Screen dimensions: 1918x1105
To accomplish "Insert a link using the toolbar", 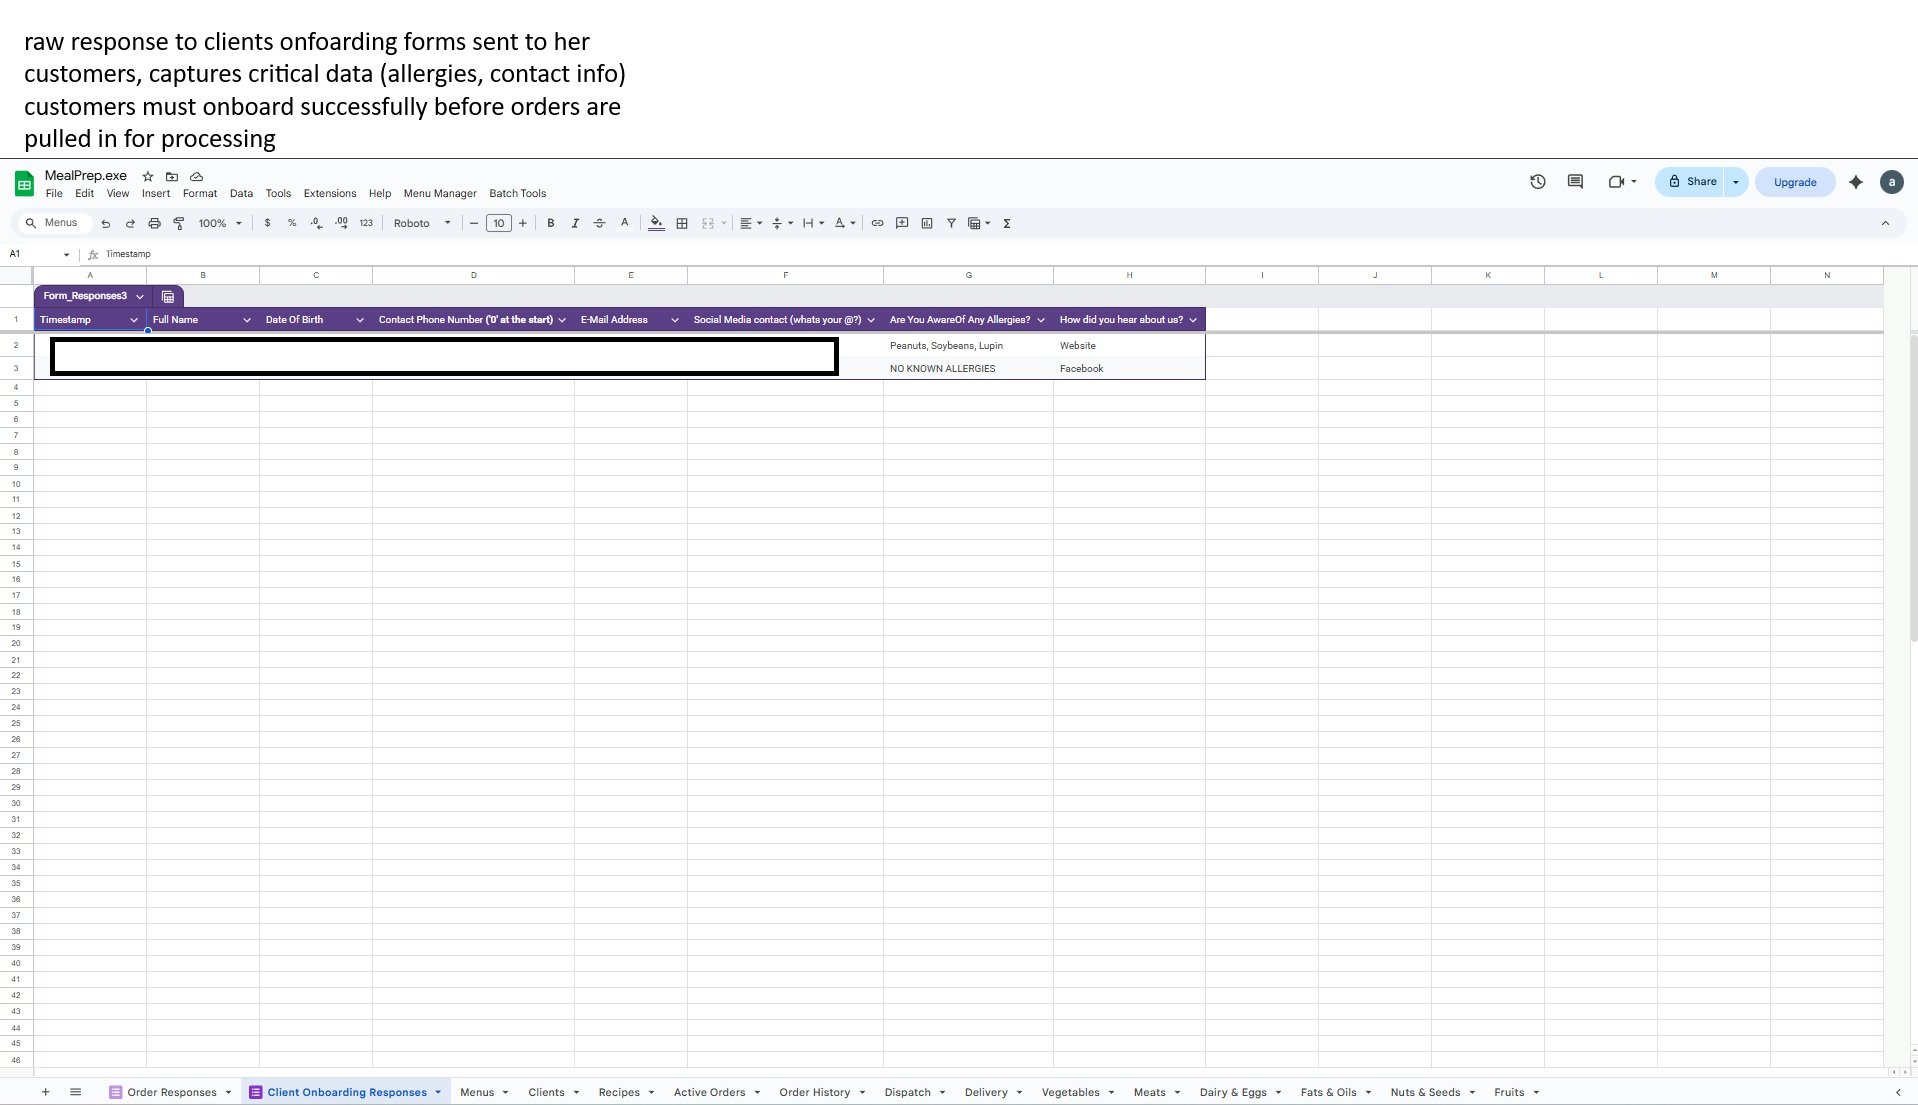I will coord(877,223).
